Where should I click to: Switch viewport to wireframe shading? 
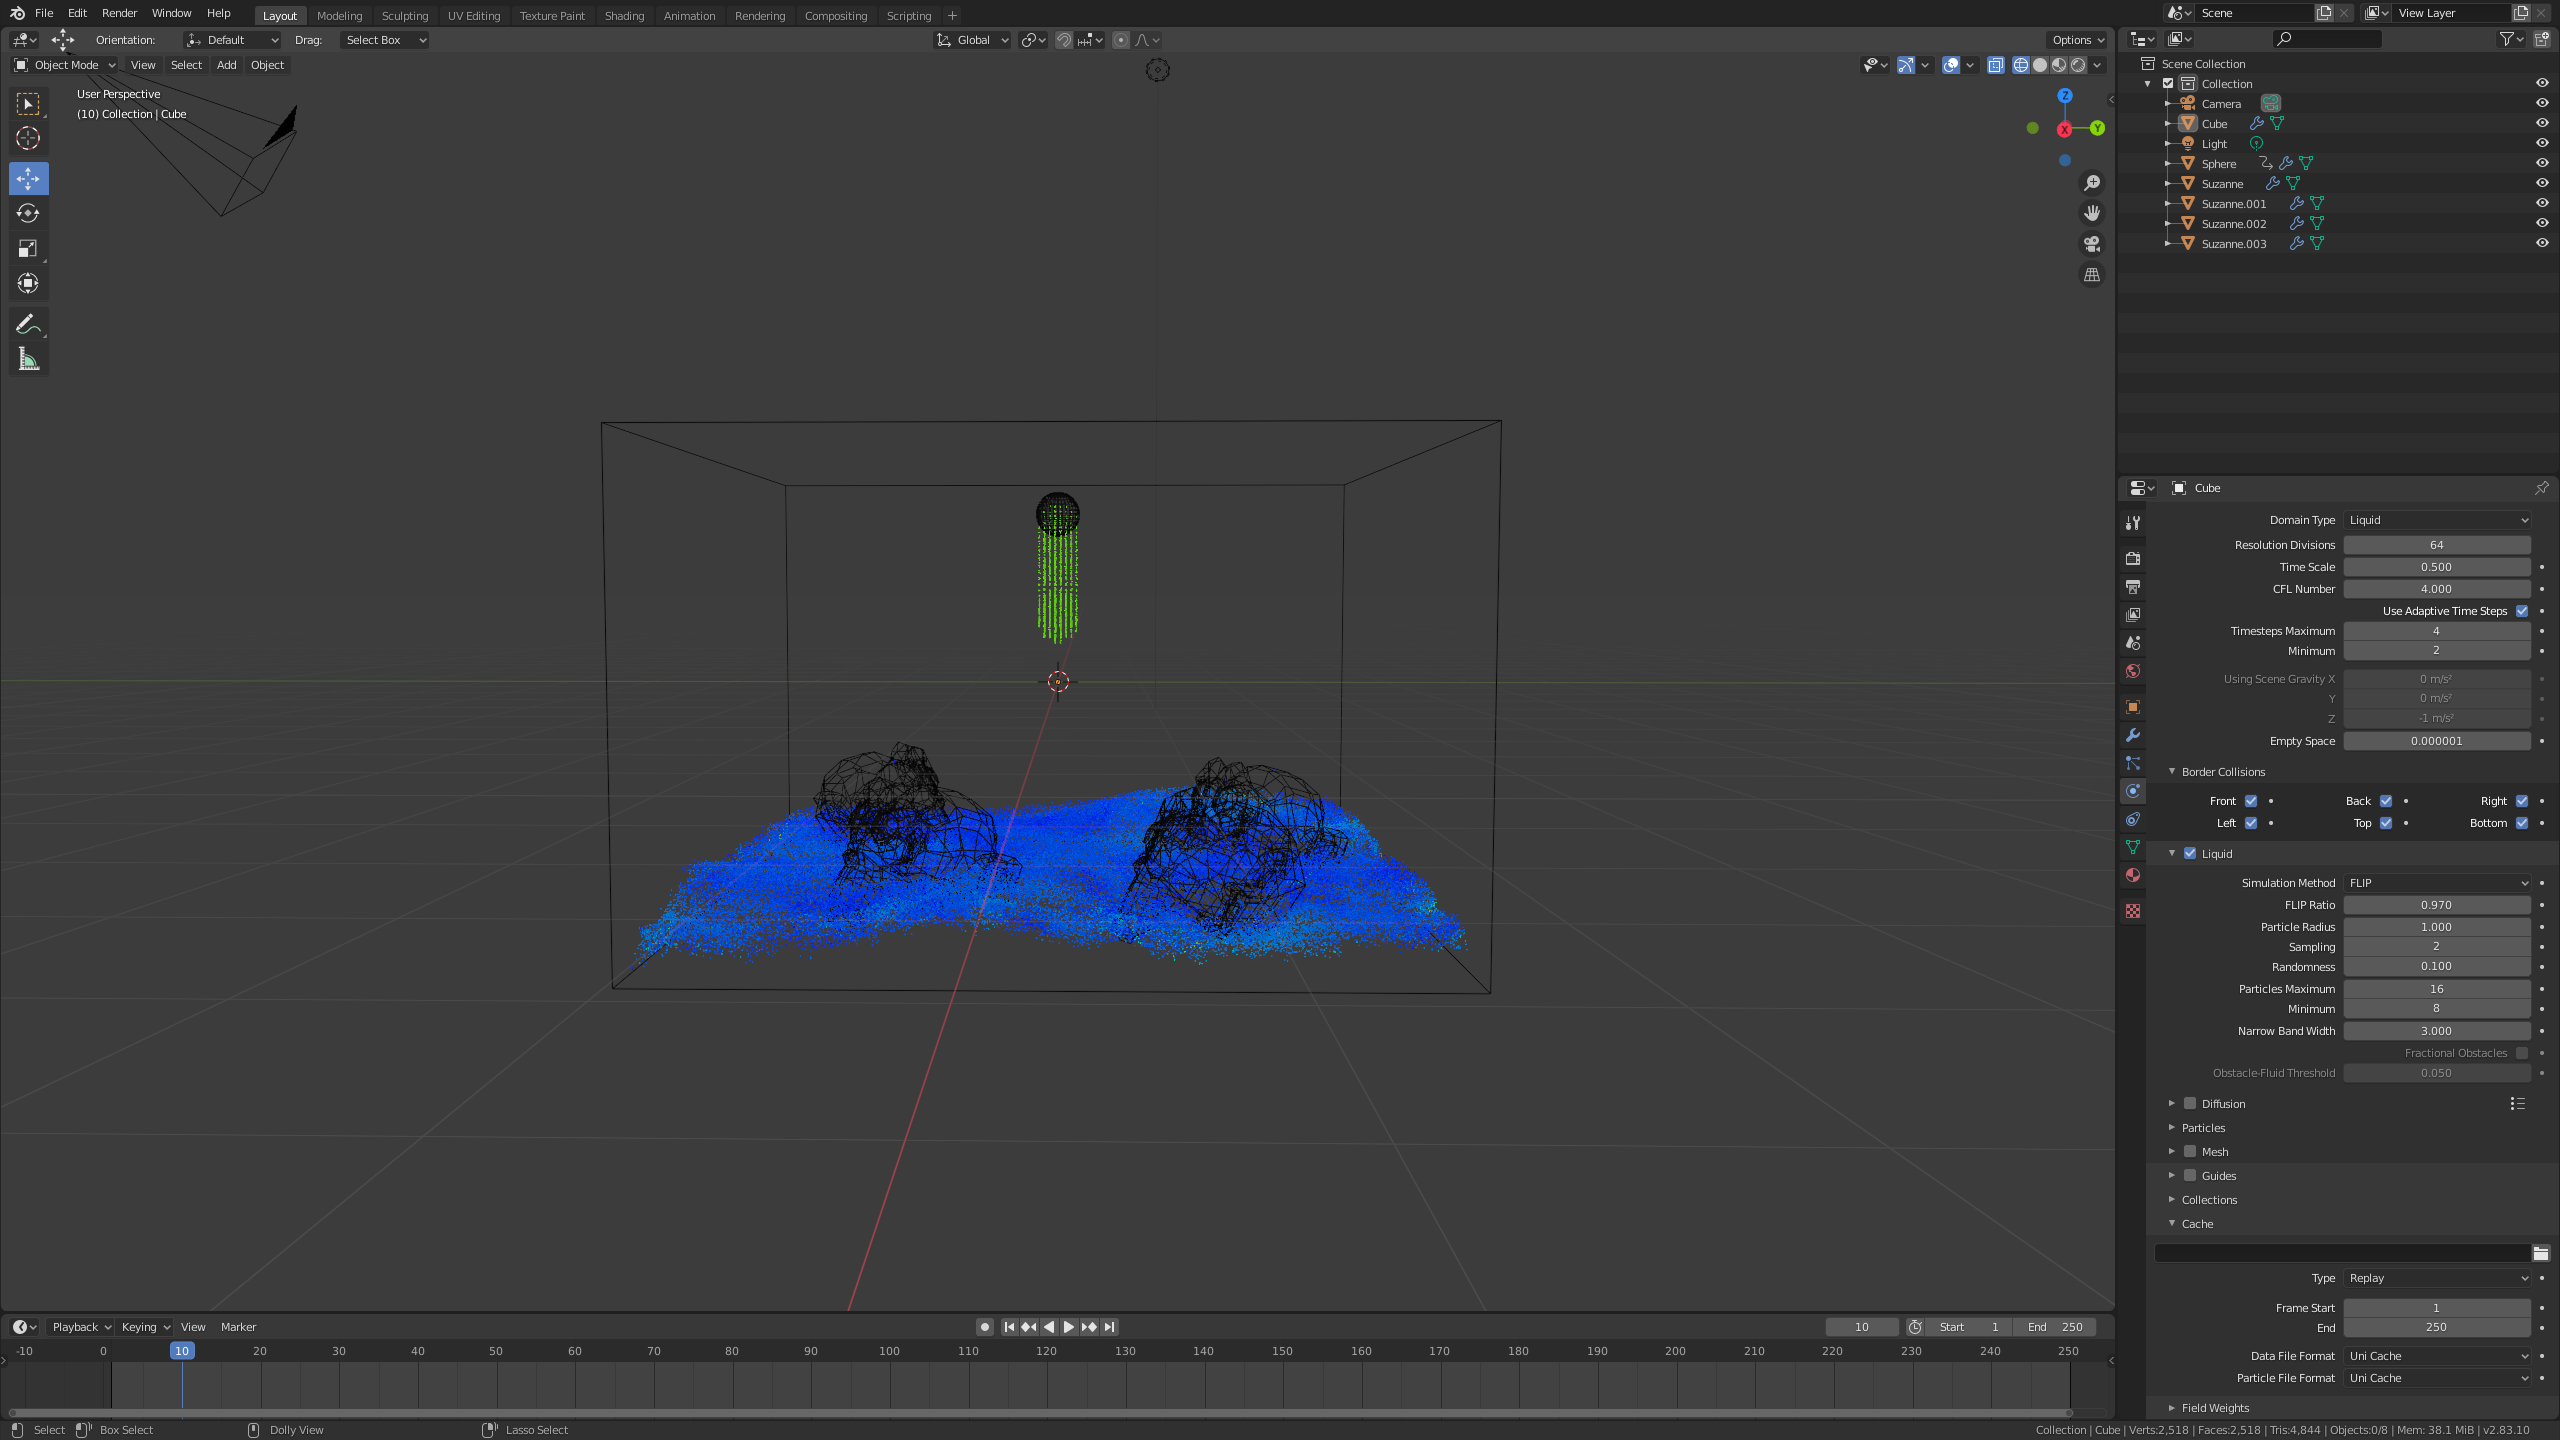(2020, 65)
